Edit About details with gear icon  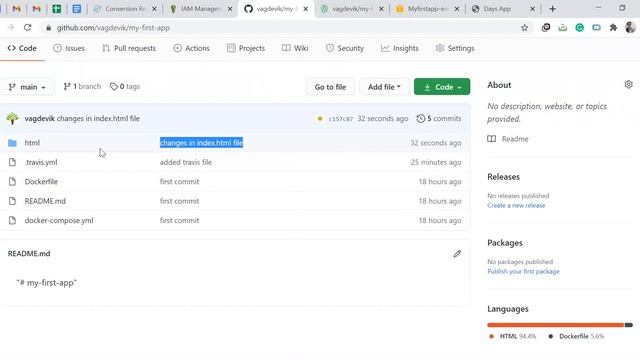[629, 84]
